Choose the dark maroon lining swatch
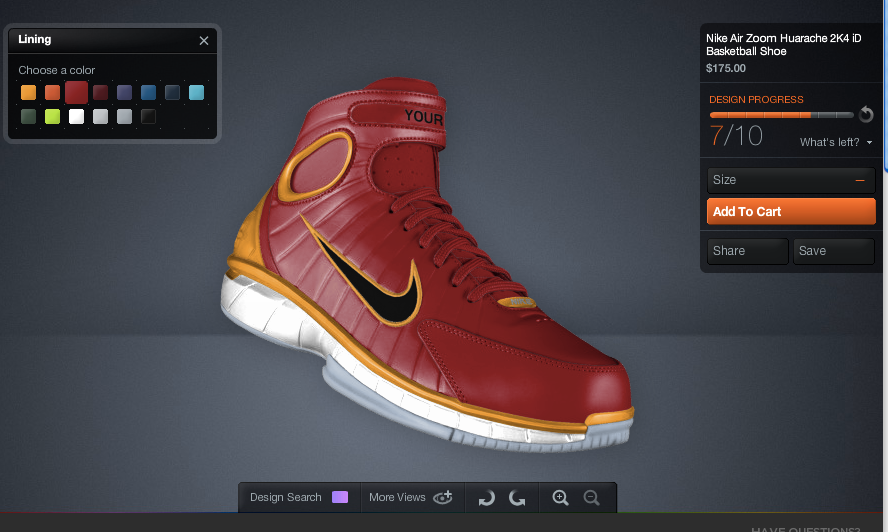888x532 pixels. pyautogui.click(x=100, y=92)
